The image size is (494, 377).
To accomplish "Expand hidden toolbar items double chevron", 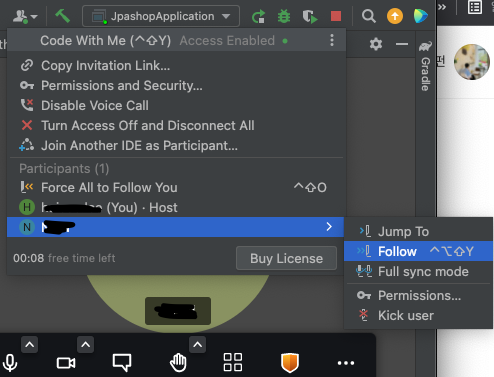I will point(442,7).
